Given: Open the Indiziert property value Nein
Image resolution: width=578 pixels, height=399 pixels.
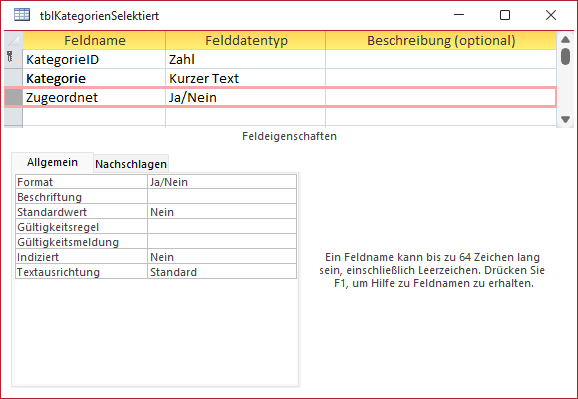Looking at the screenshot, I should tap(222, 257).
